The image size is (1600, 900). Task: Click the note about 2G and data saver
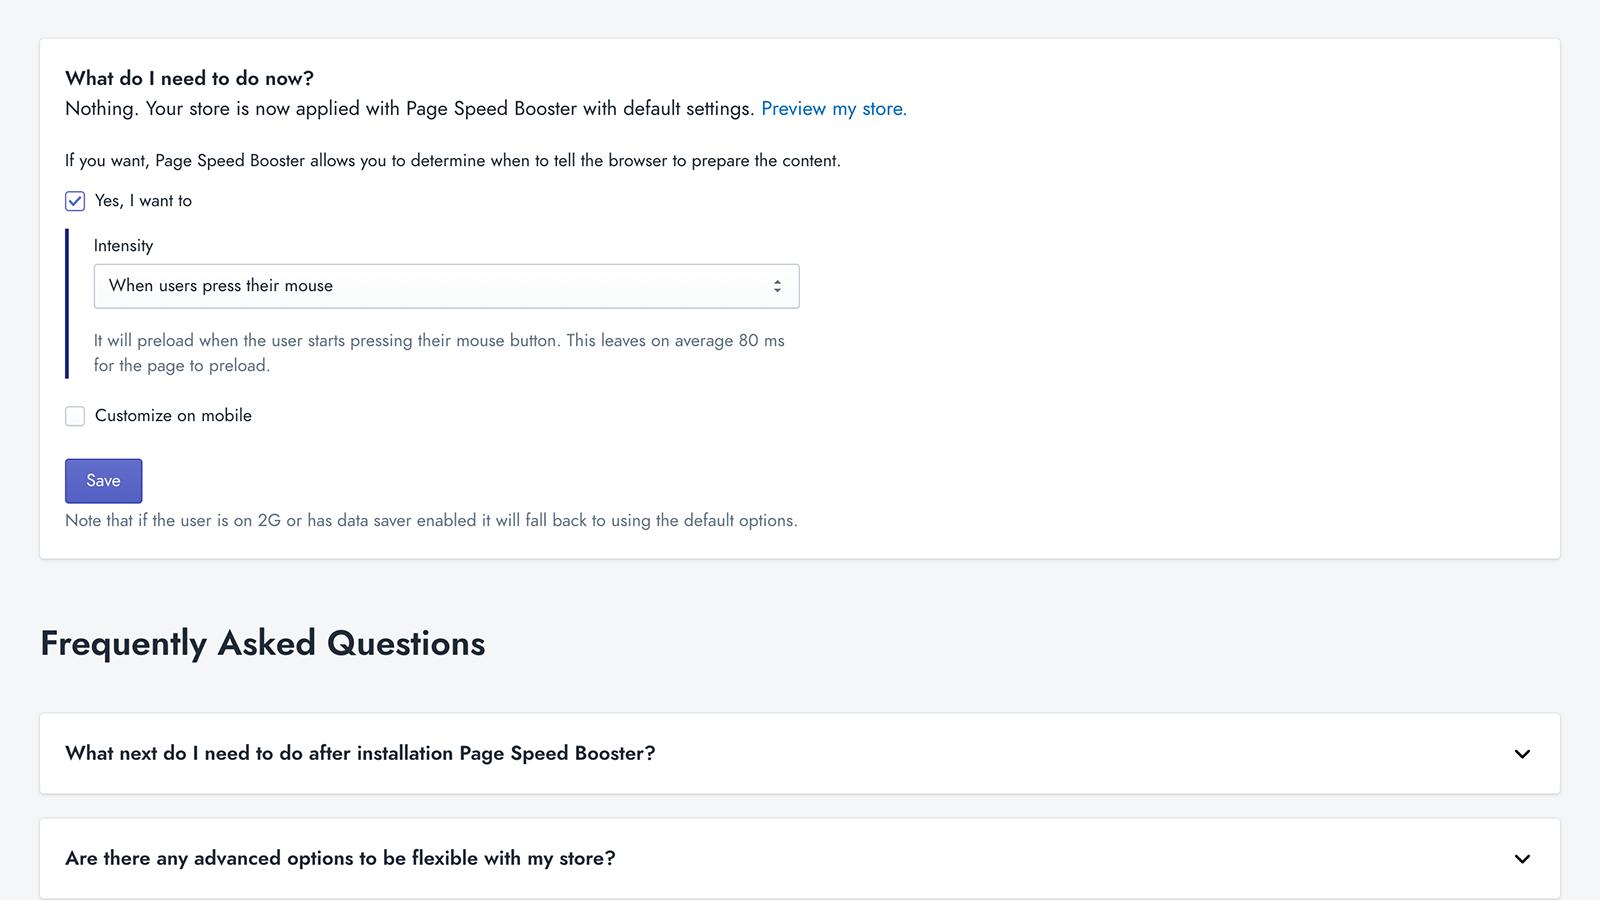click(x=431, y=521)
